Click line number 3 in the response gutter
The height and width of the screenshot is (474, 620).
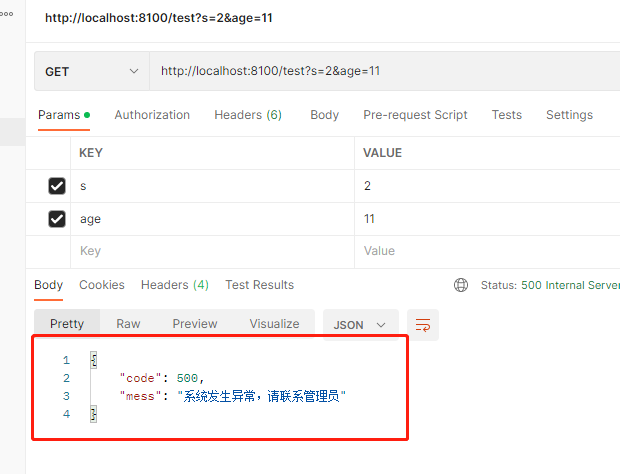[x=66, y=396]
